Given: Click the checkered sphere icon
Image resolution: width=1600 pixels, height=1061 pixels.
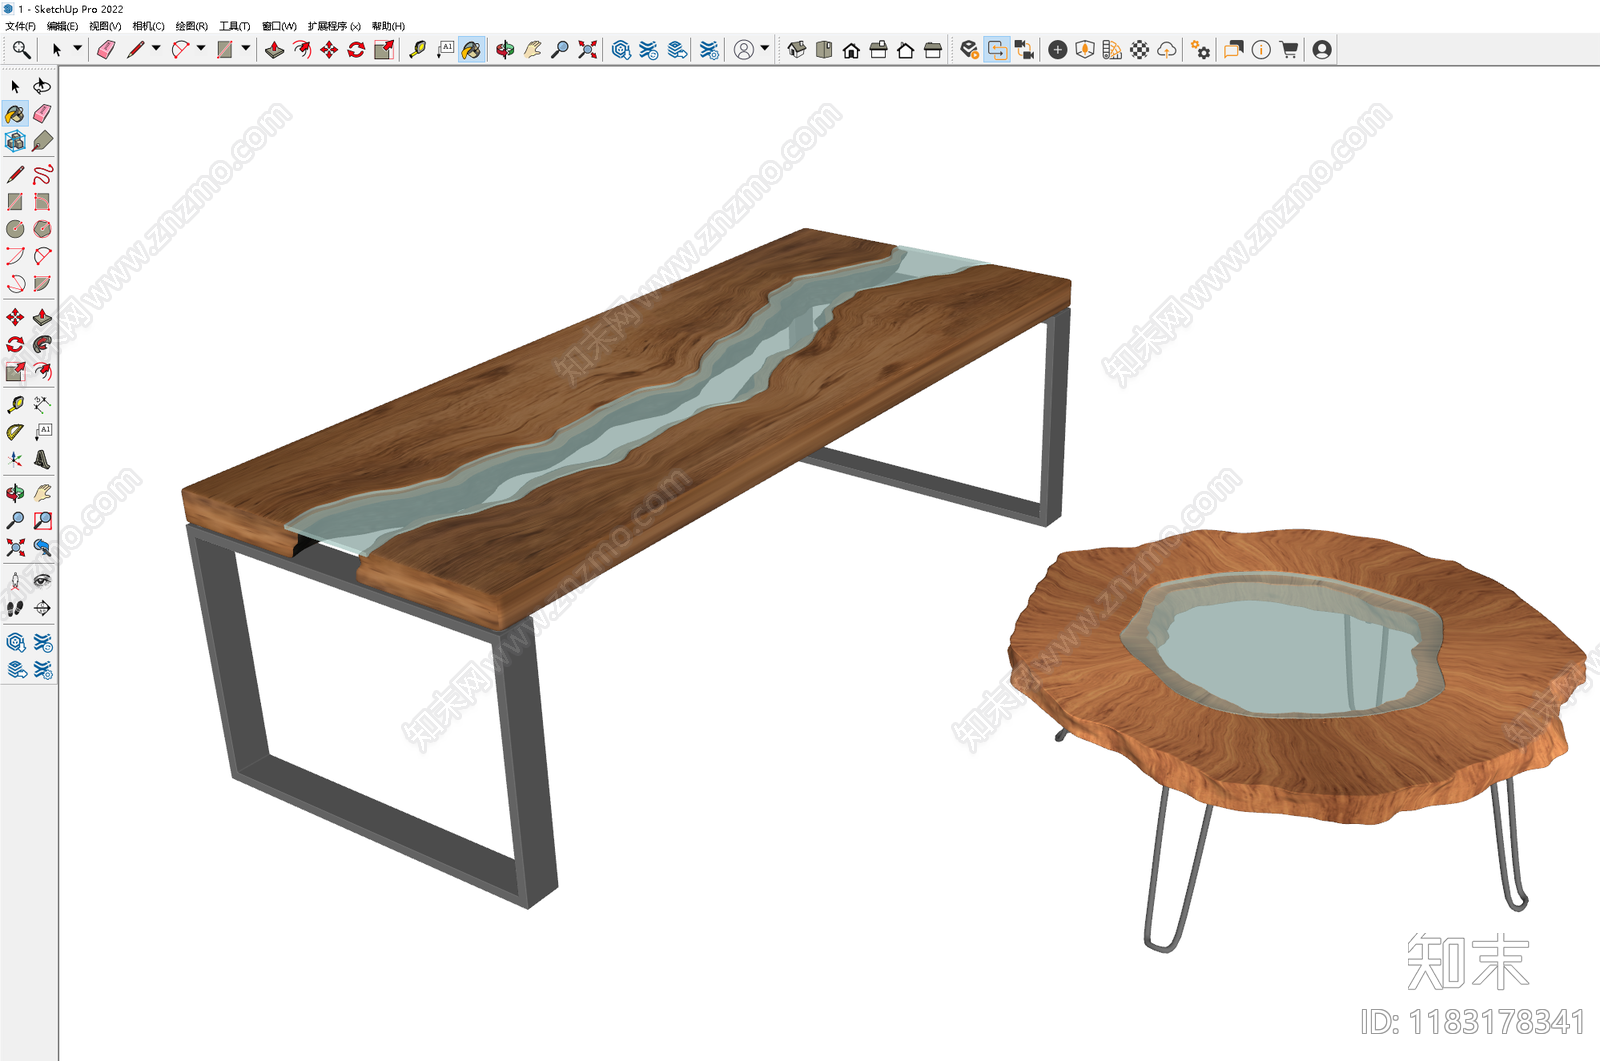Looking at the screenshot, I should point(1140,49).
